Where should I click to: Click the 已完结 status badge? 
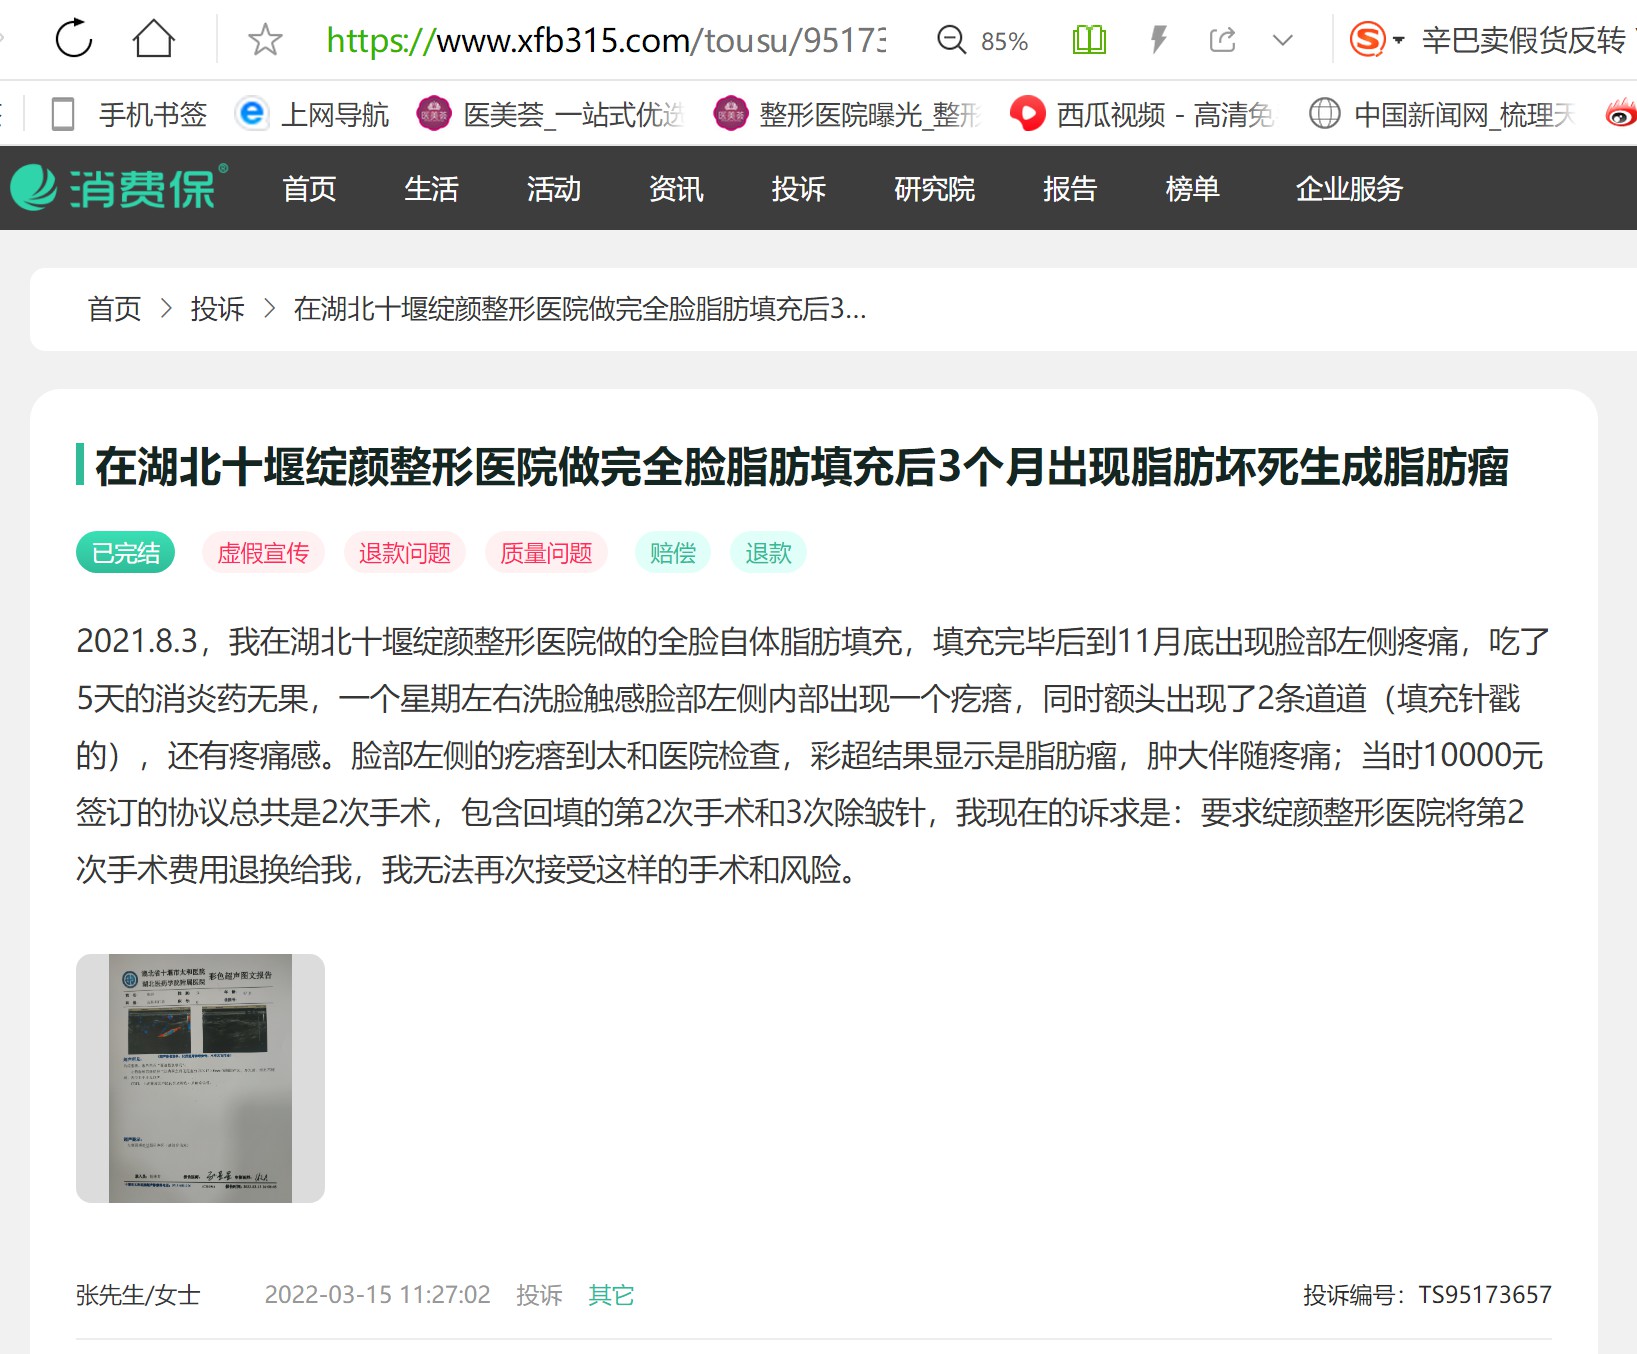125,553
